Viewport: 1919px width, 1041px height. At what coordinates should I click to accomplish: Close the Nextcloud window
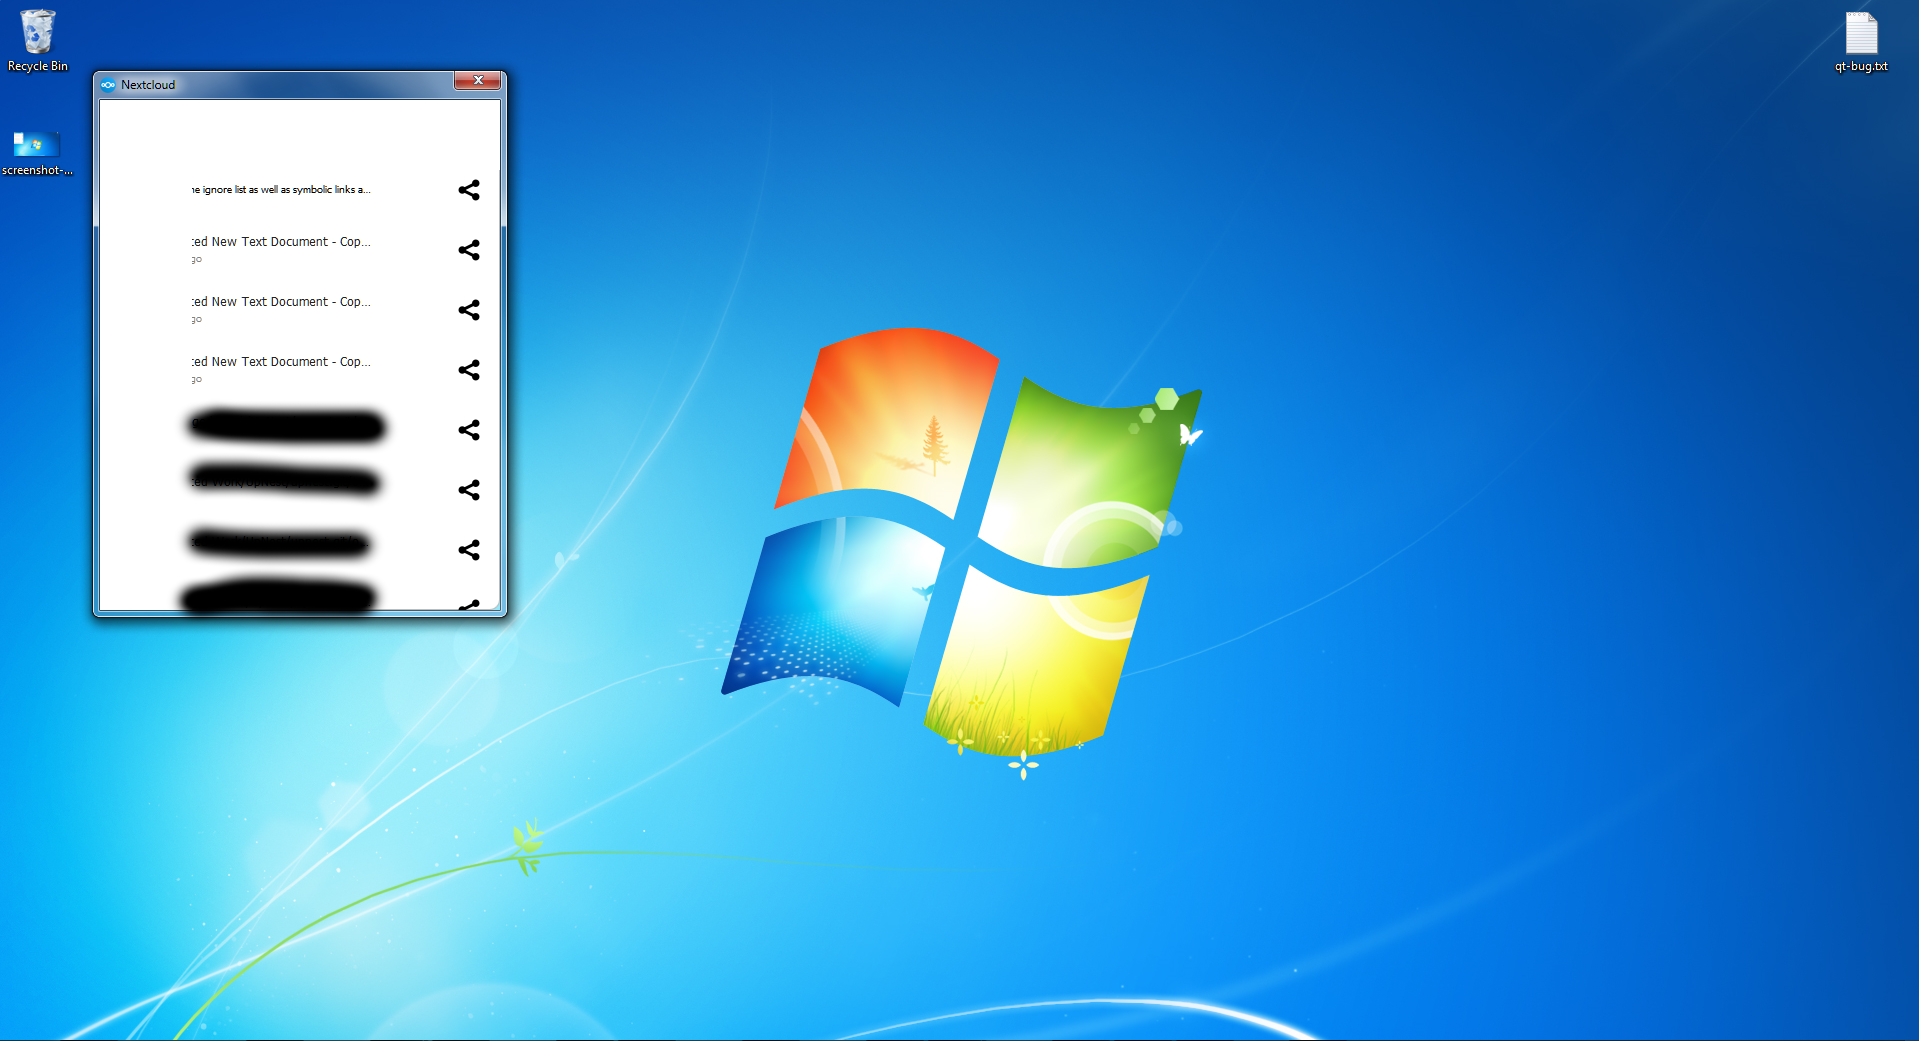pos(478,81)
